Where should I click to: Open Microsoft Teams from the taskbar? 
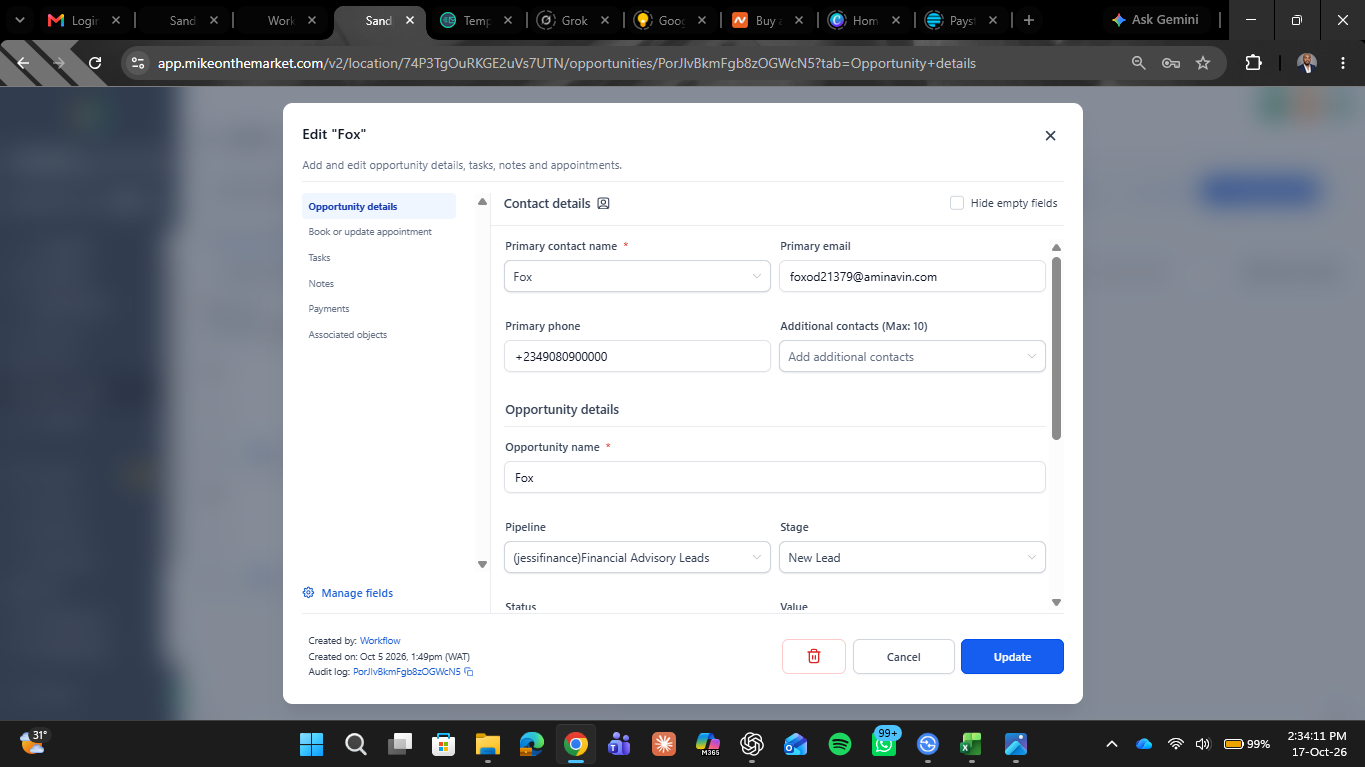point(619,744)
